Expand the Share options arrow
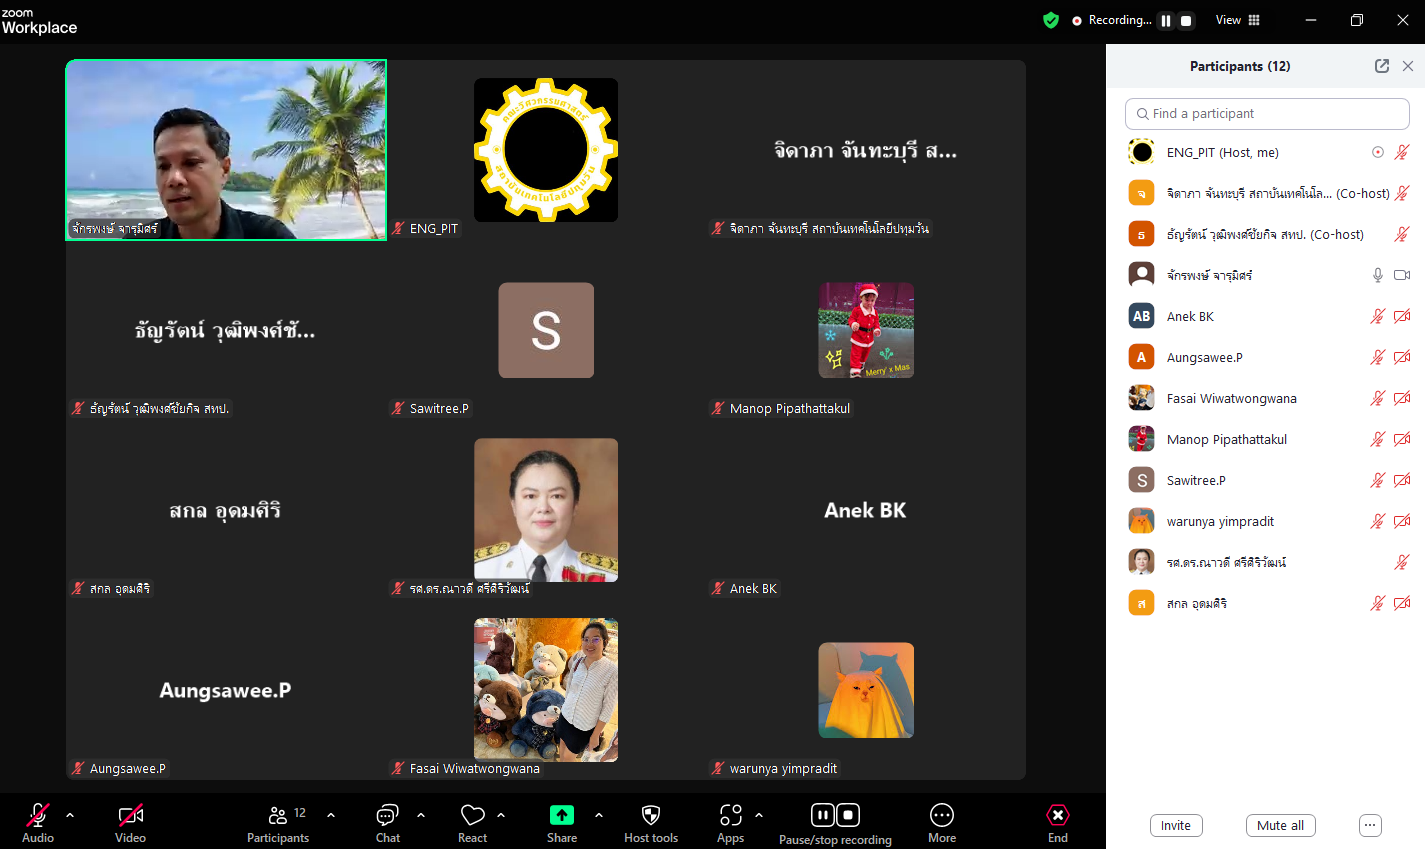The image size is (1425, 849). (599, 815)
